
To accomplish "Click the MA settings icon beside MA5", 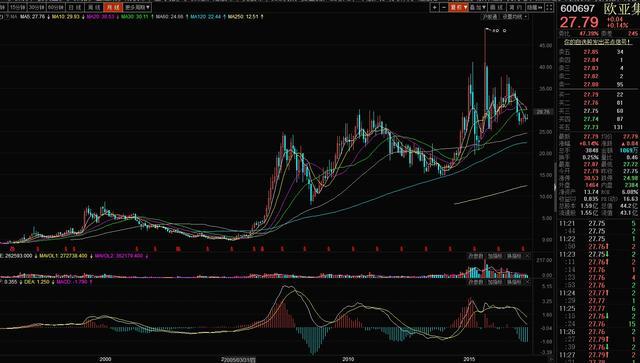I will tap(6, 17).
